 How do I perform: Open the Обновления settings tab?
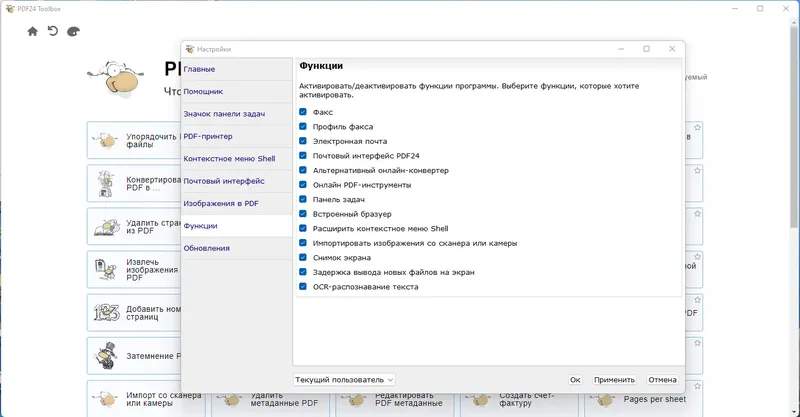click(237, 248)
